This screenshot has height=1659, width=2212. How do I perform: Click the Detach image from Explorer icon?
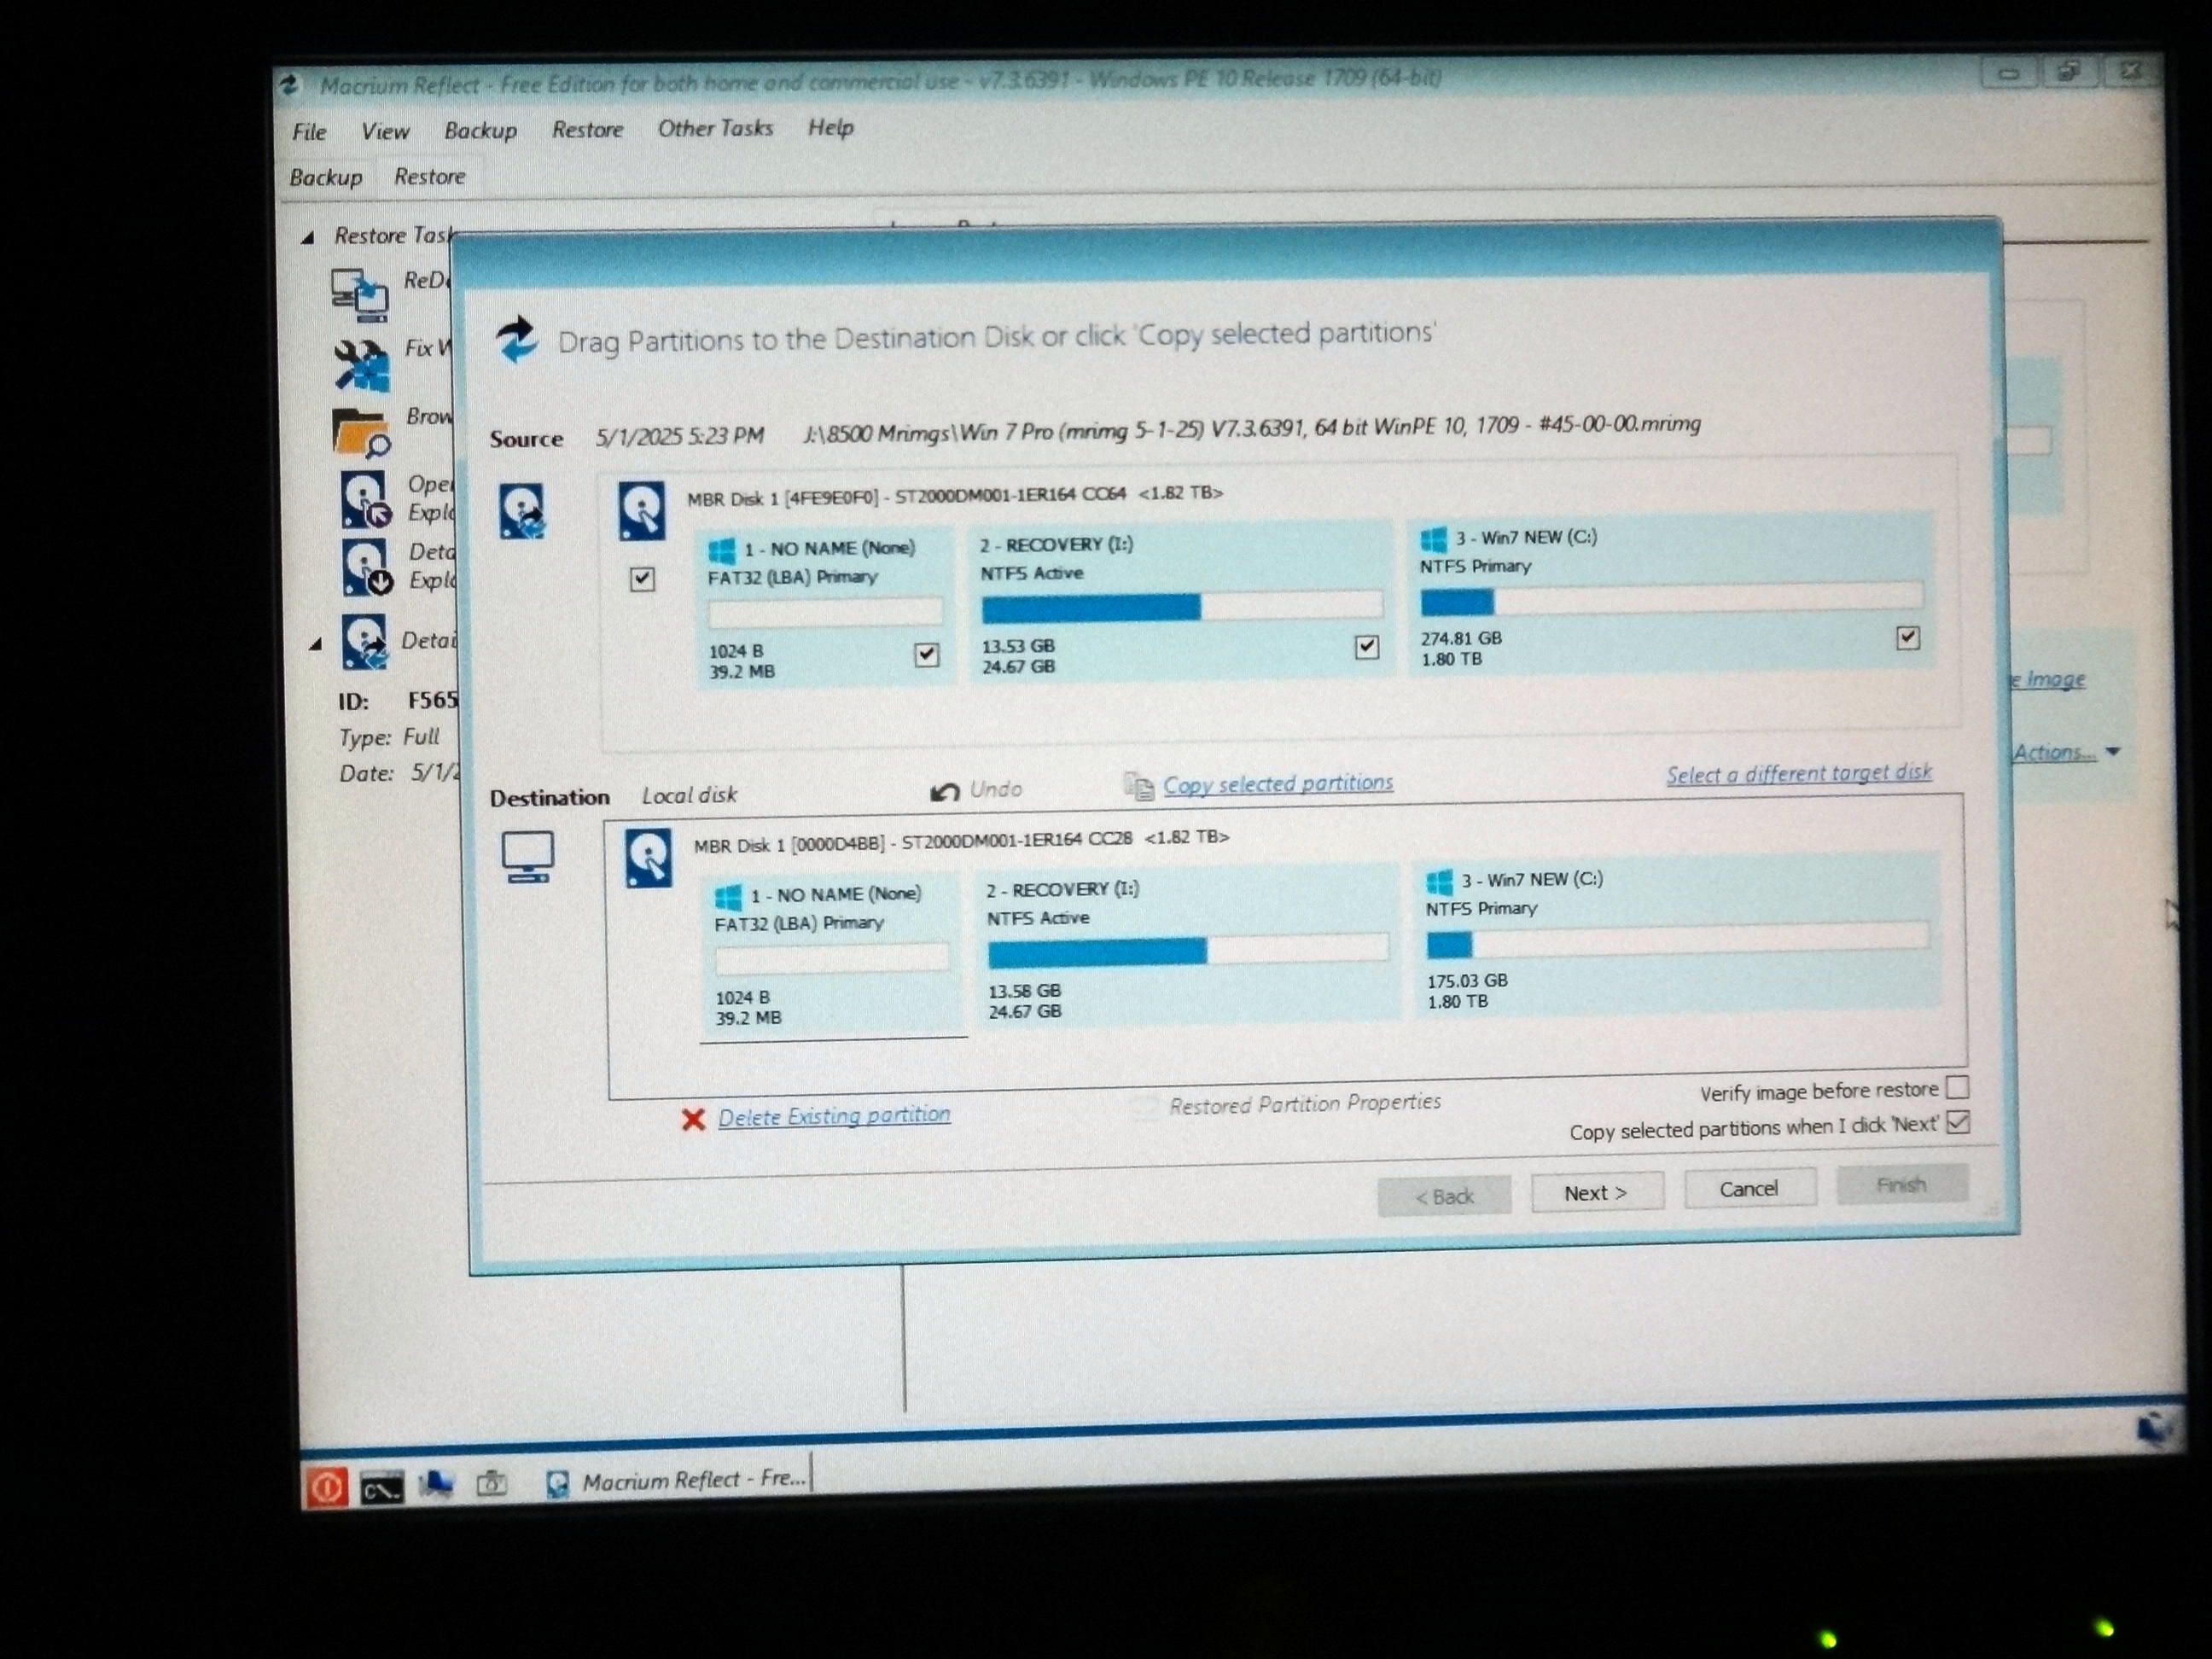click(x=366, y=567)
